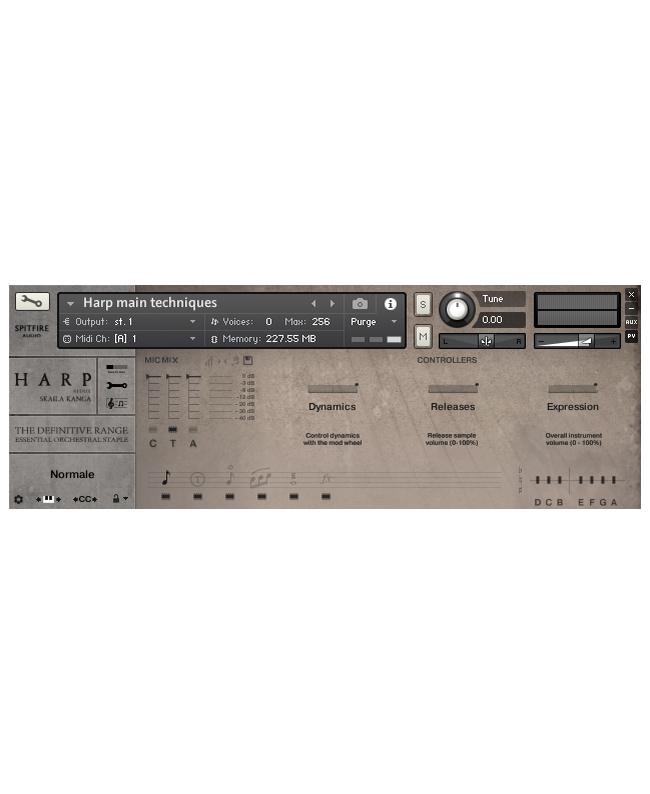Image resolution: width=650 pixels, height=794 pixels.
Task: Click the E harp pedal
Action: pos(581,480)
